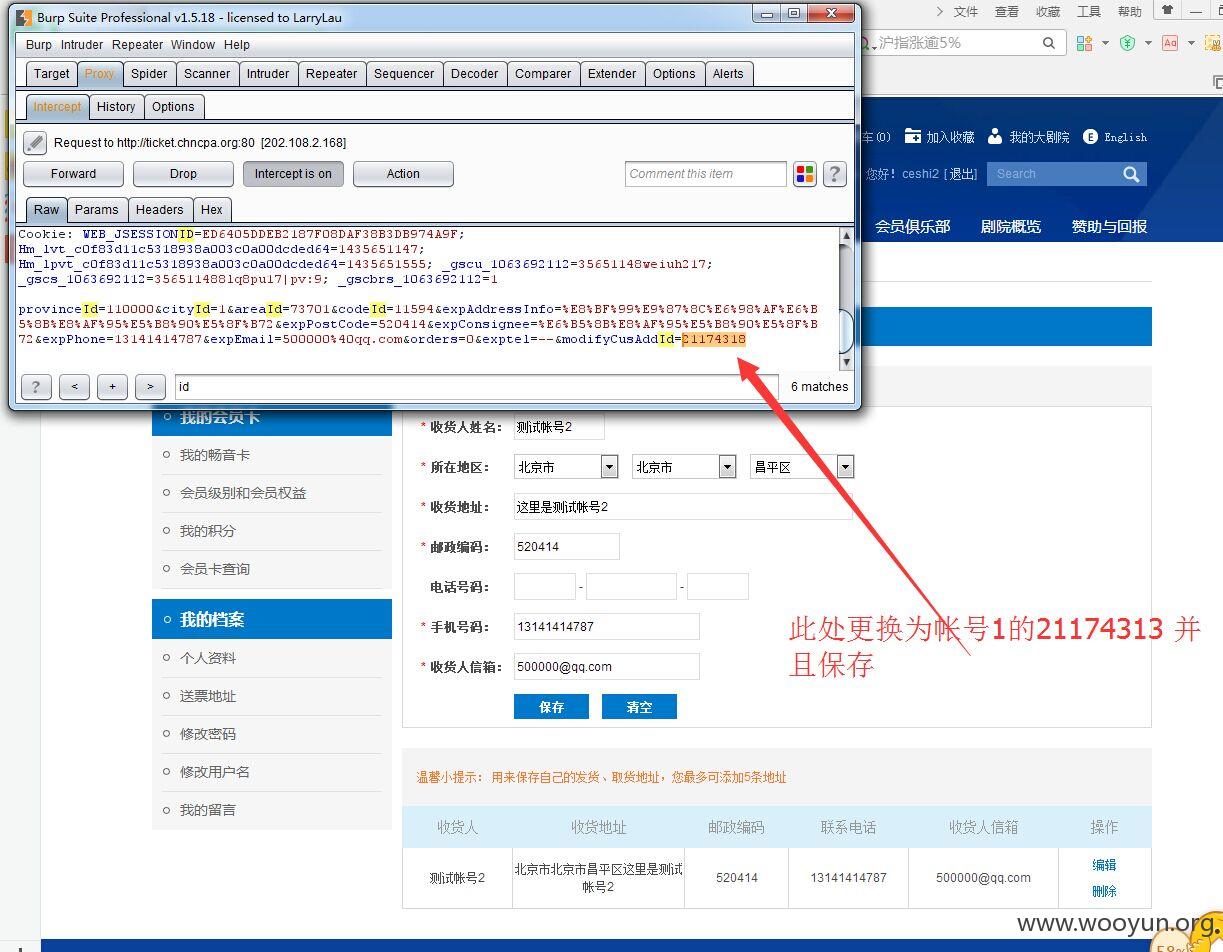Switch to the Params view tab
This screenshot has height=952, width=1223.
pos(97,210)
